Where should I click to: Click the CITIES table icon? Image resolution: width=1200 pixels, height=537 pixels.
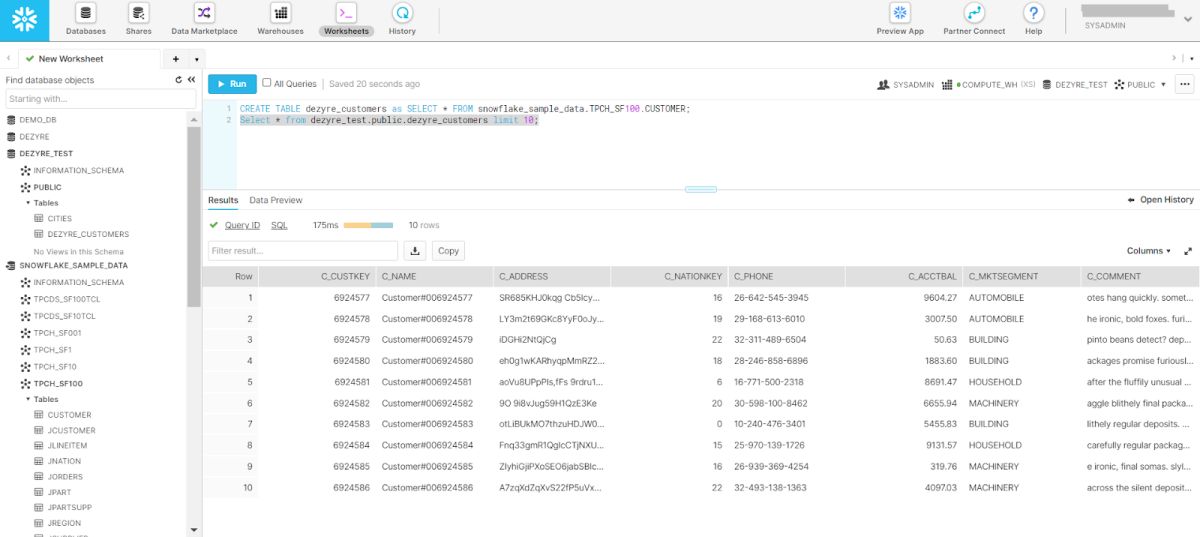(39, 218)
